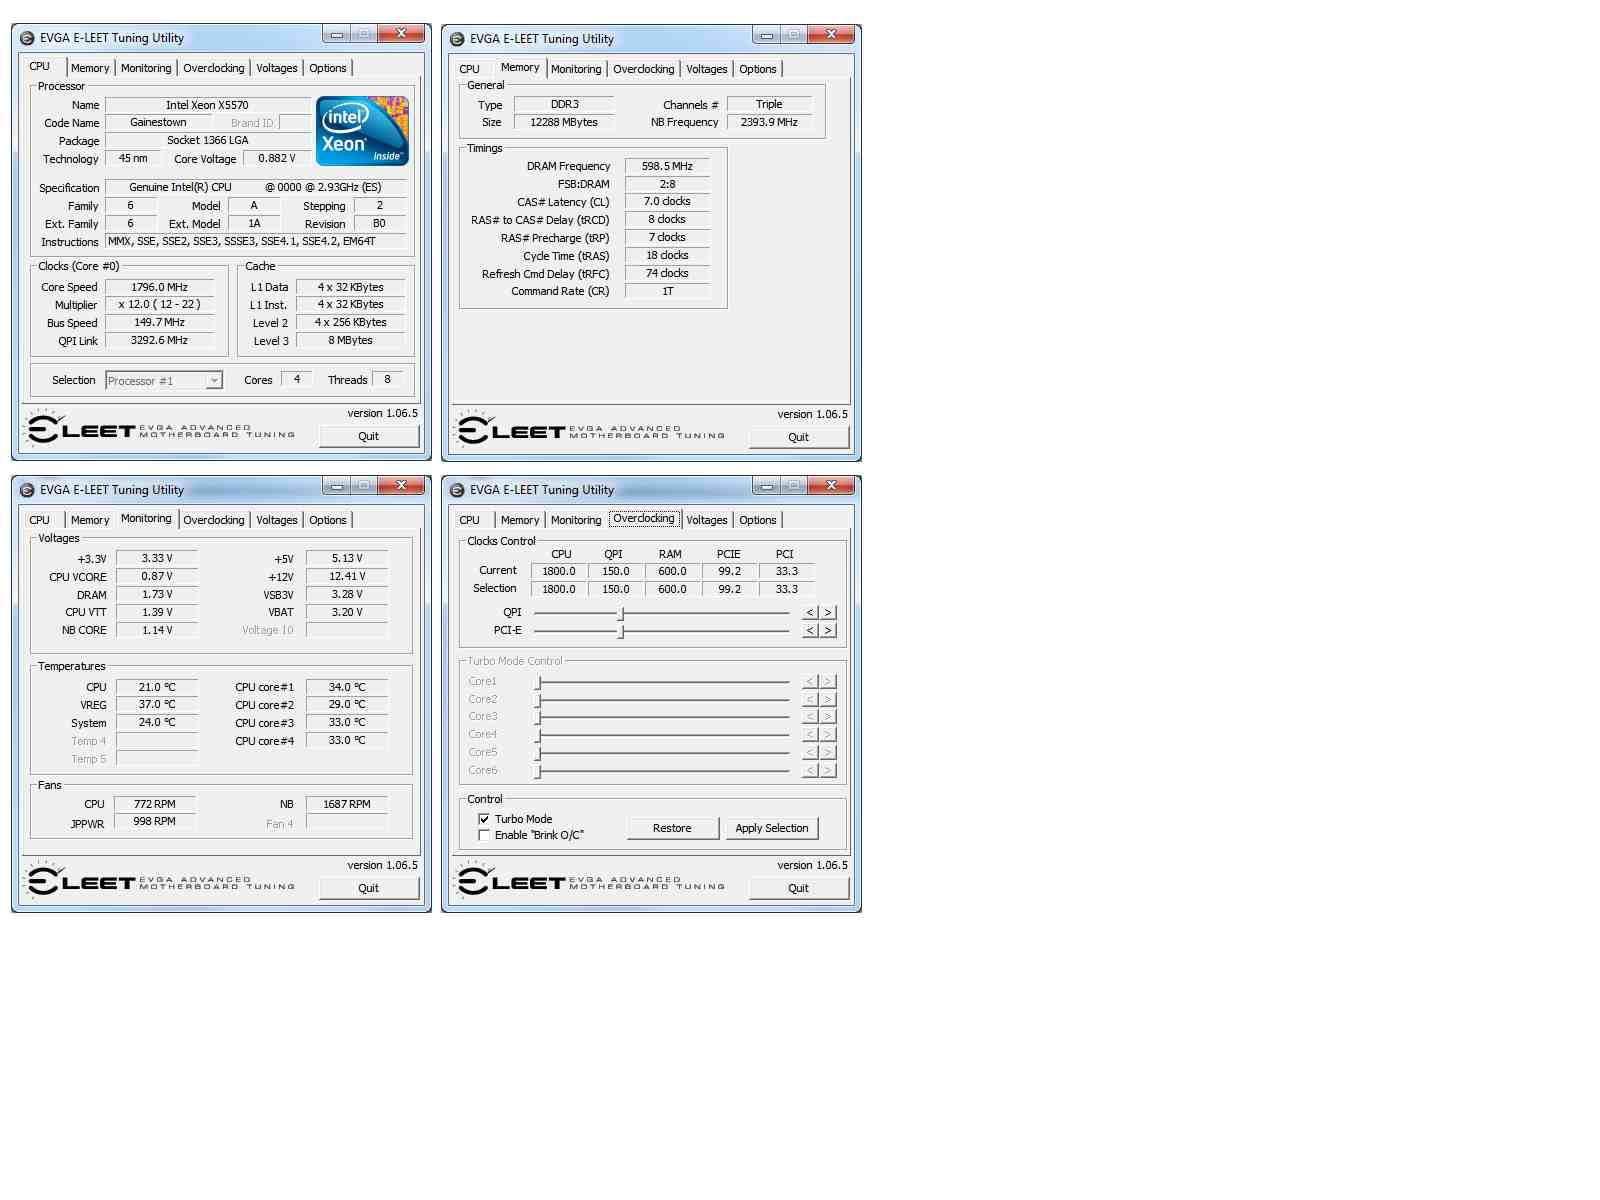The image size is (1600, 1200).
Task: Click the Name field showing Intel Xeon X5570
Action: coord(208,105)
